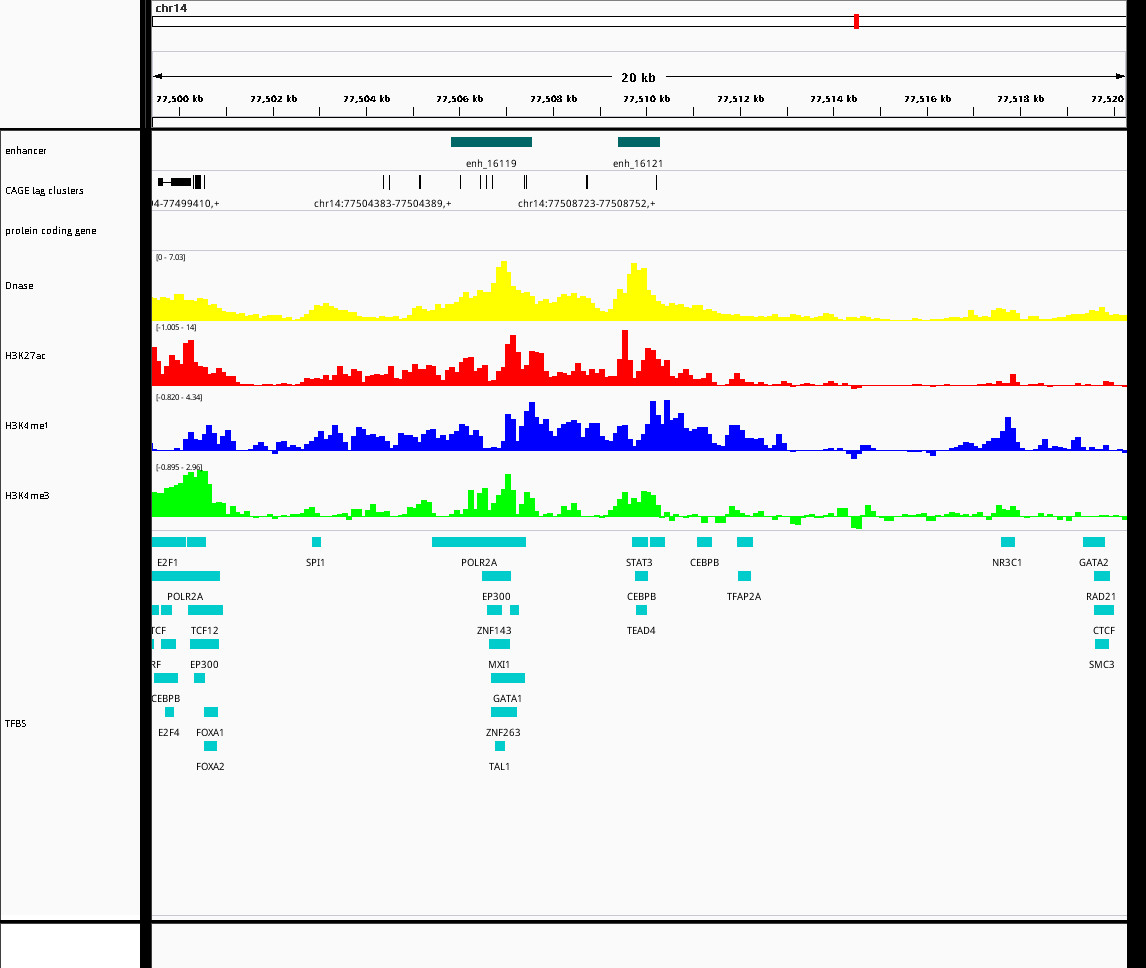Image resolution: width=1146 pixels, height=968 pixels.
Task: Select the NR3C1 binding site block
Action: pos(1007,542)
